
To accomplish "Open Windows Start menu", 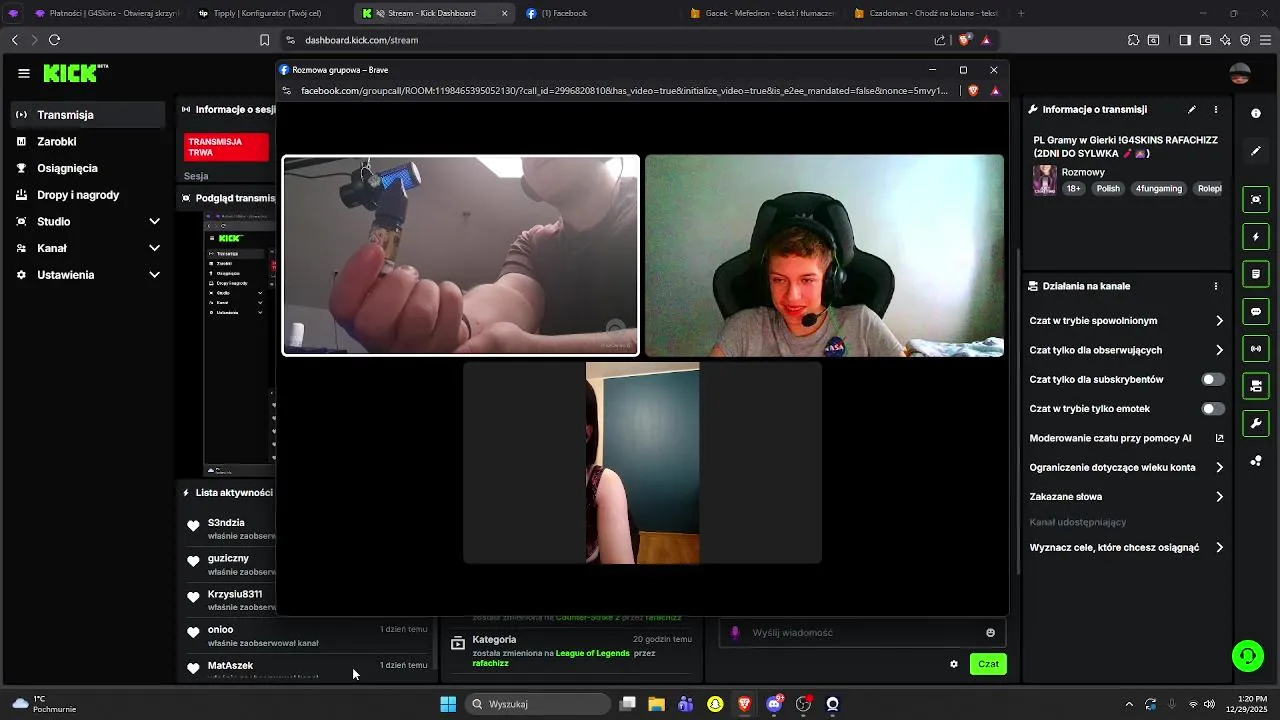I will [x=448, y=704].
